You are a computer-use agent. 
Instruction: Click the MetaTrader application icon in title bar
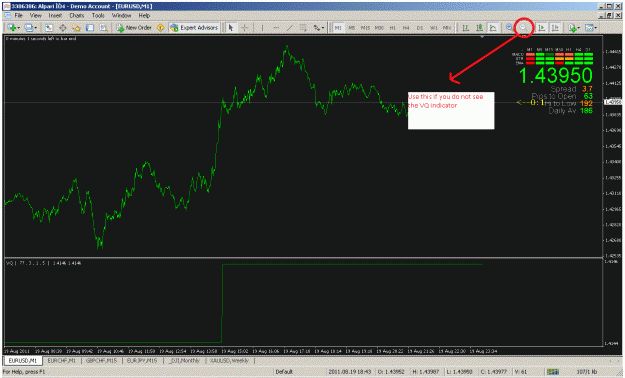pos(7,6)
